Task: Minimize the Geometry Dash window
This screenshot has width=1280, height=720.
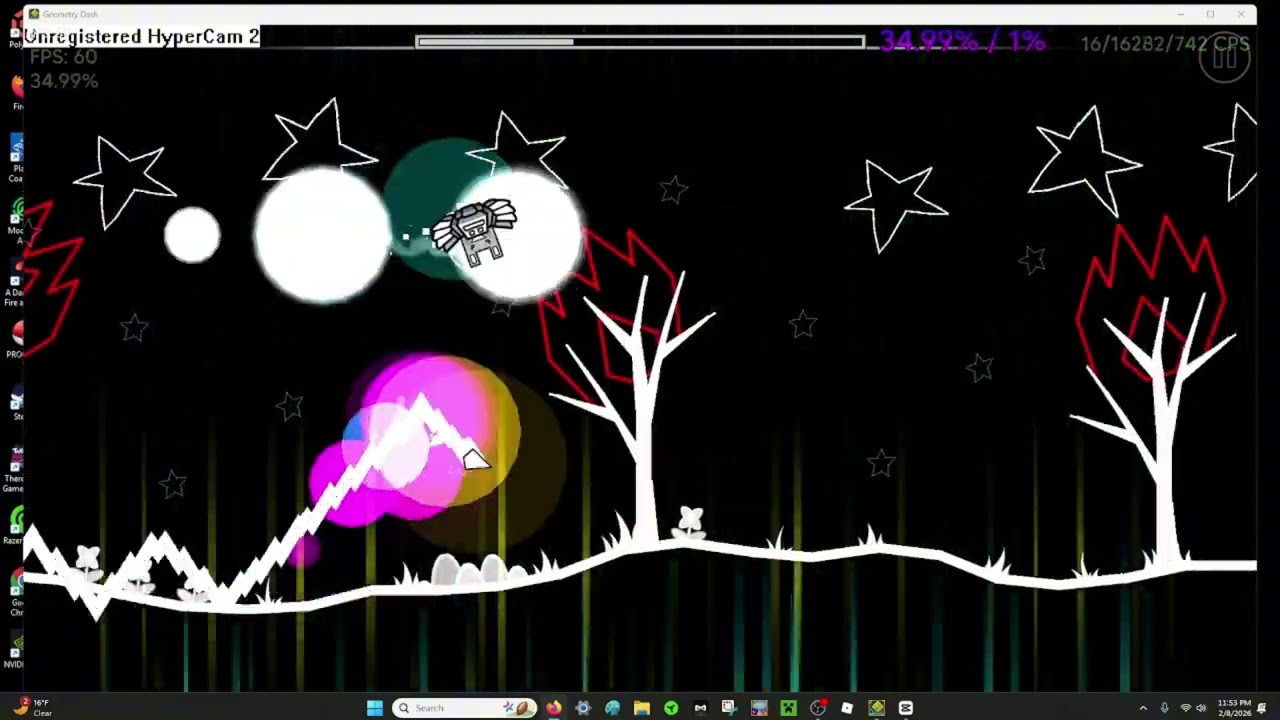Action: point(1180,14)
